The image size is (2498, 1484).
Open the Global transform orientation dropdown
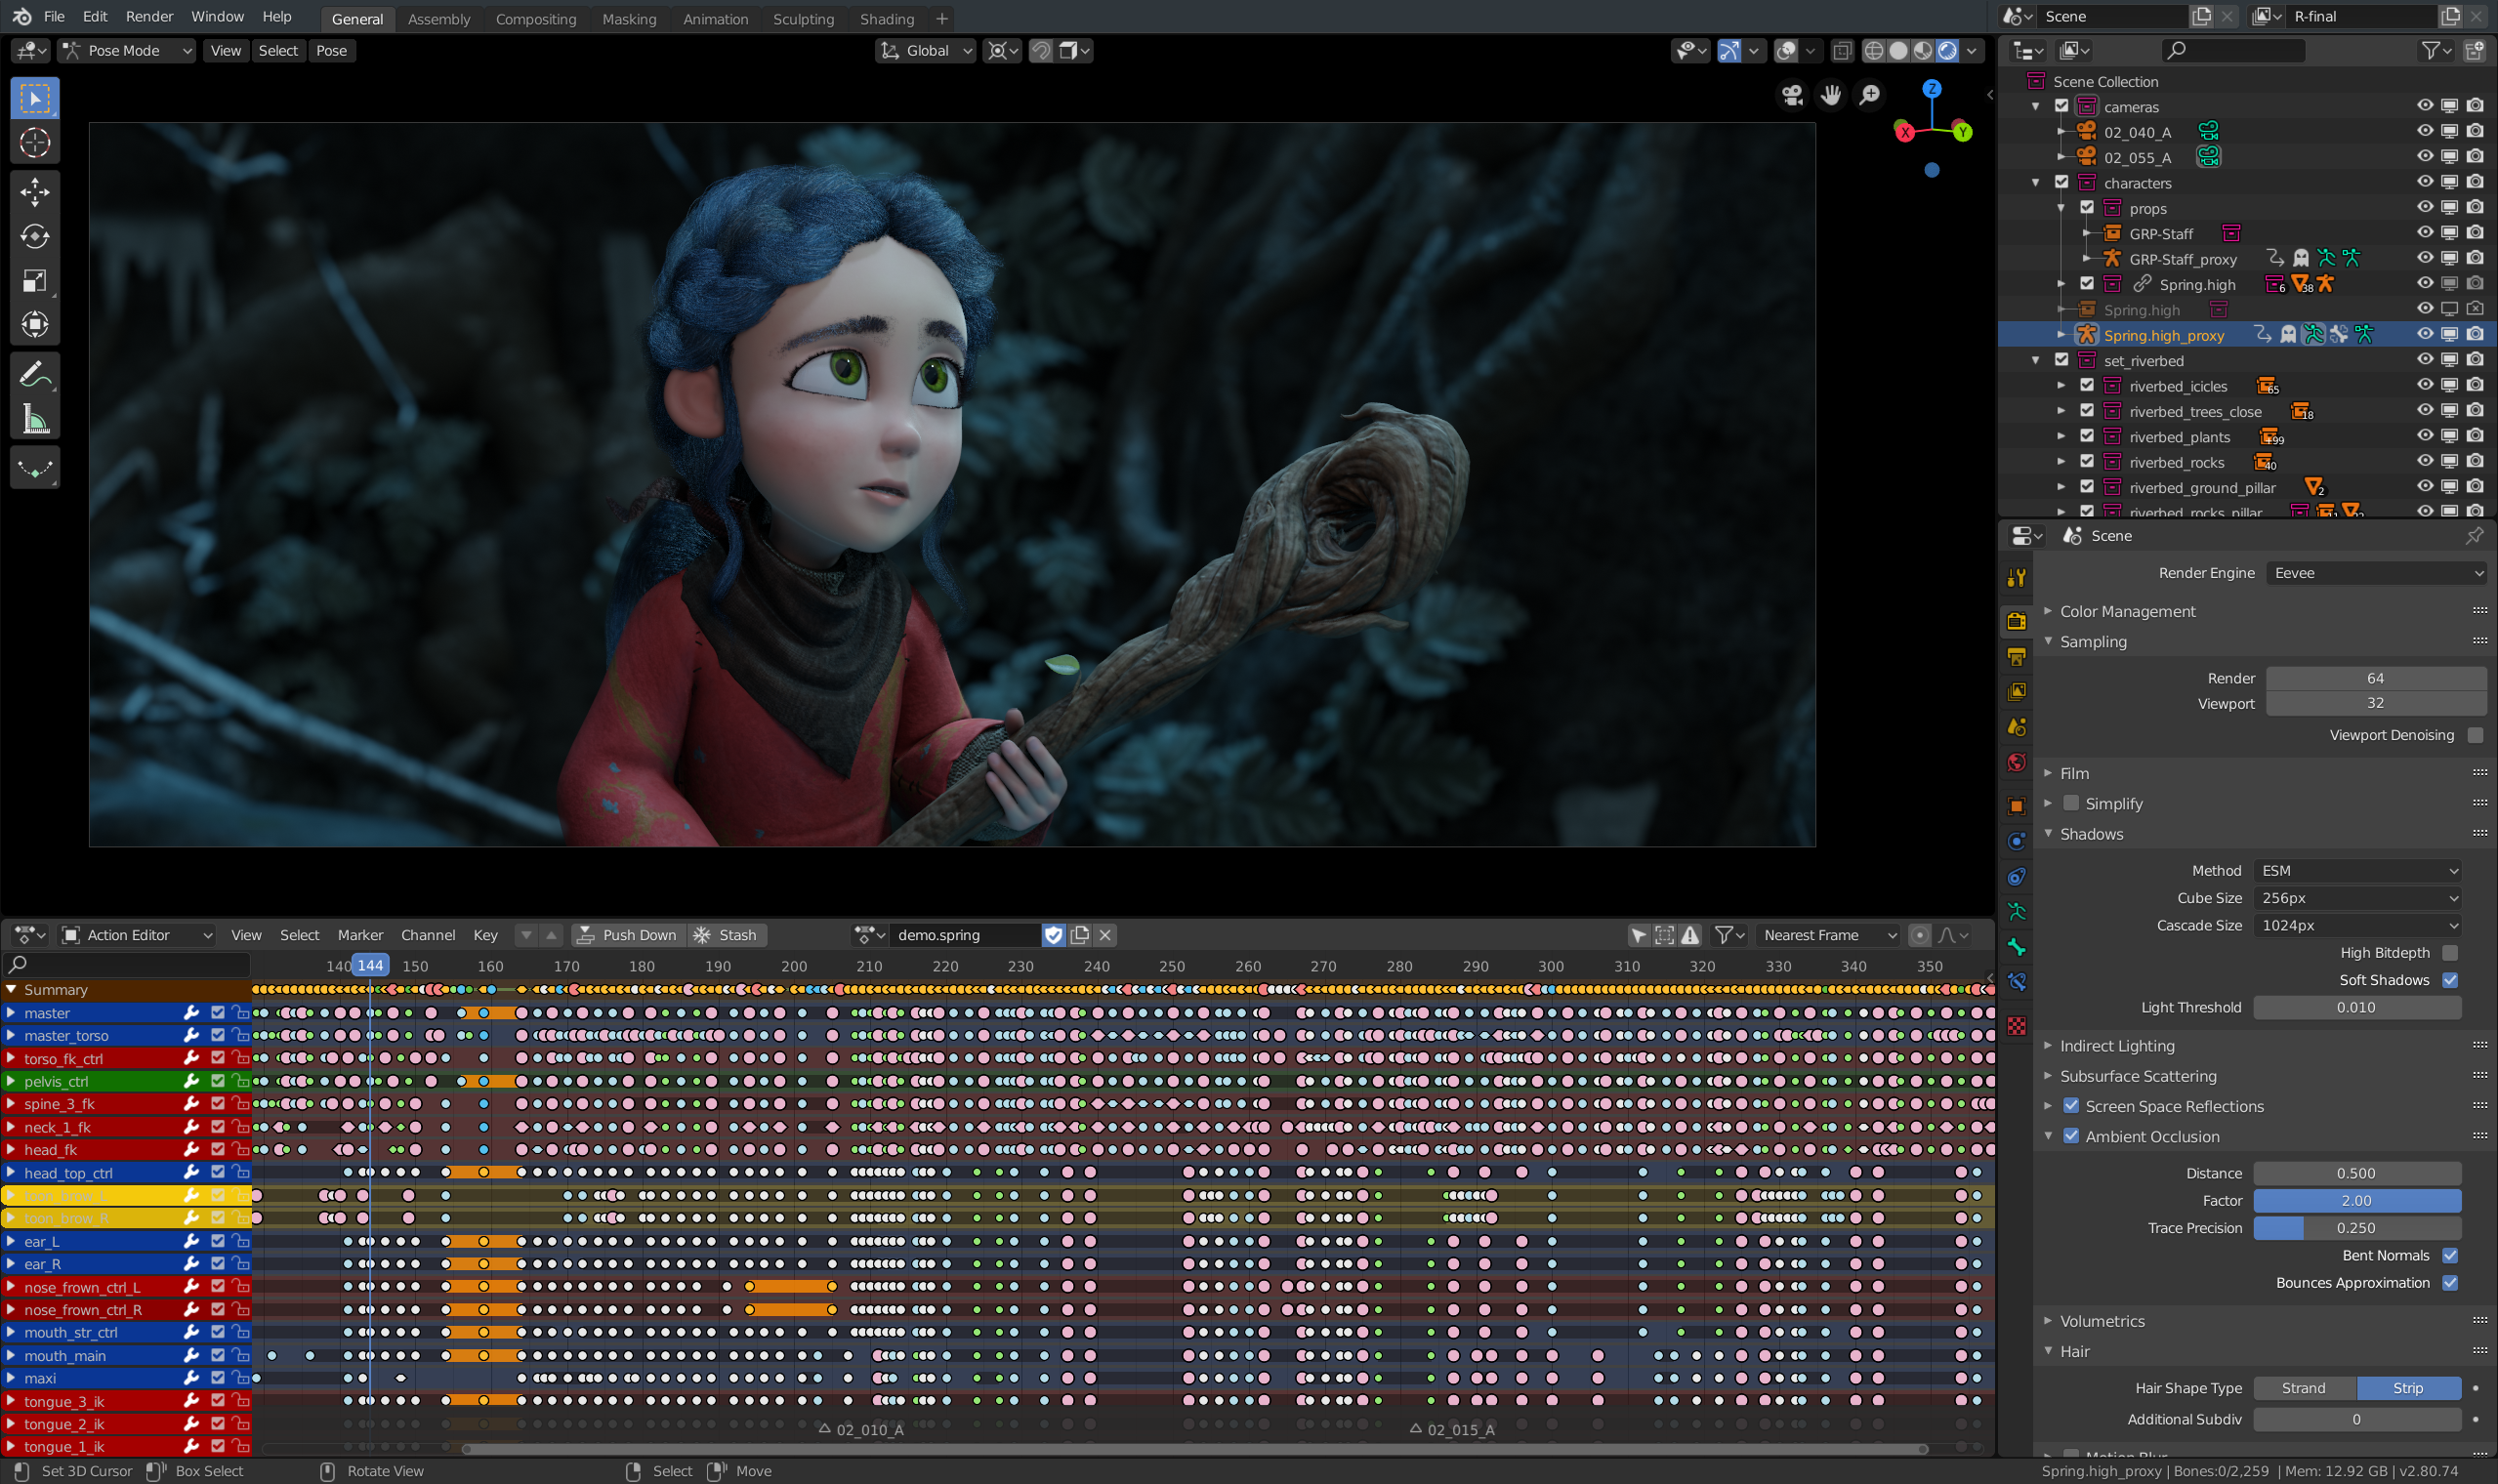[x=926, y=50]
